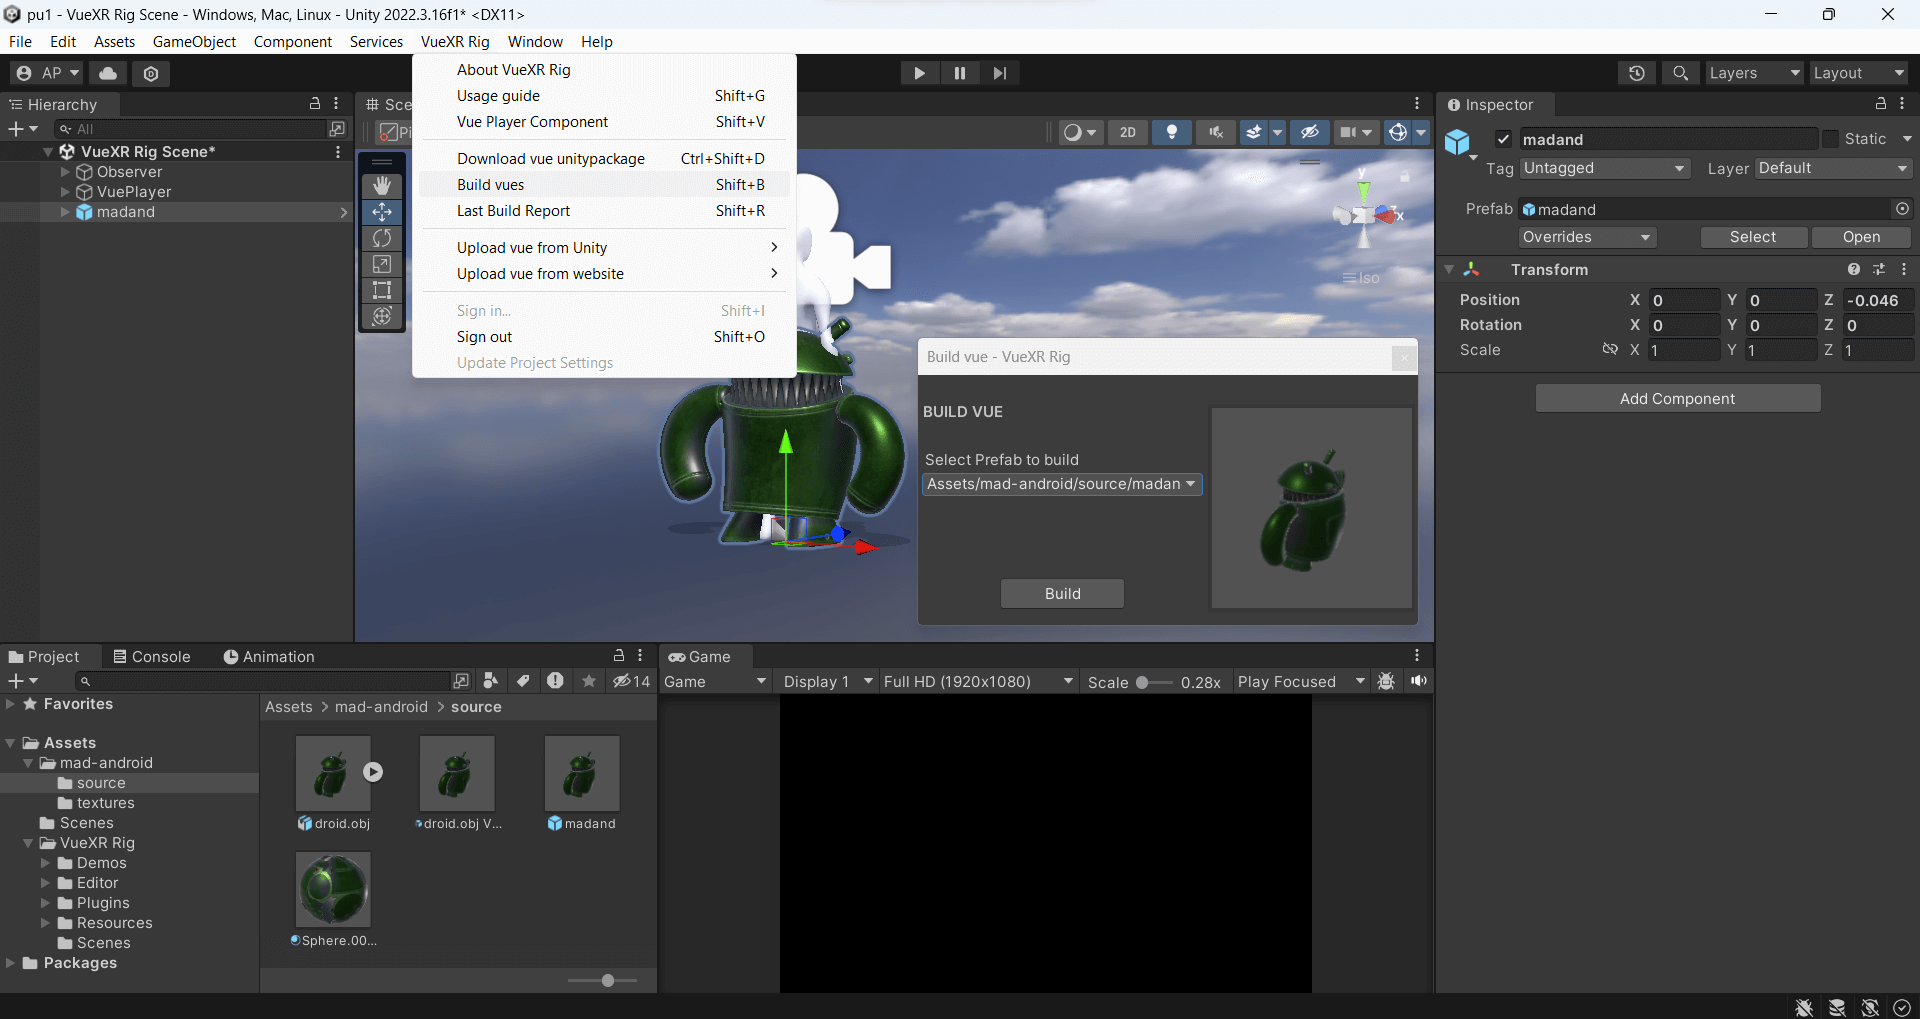Toggle 2D scene view mode

(1128, 132)
